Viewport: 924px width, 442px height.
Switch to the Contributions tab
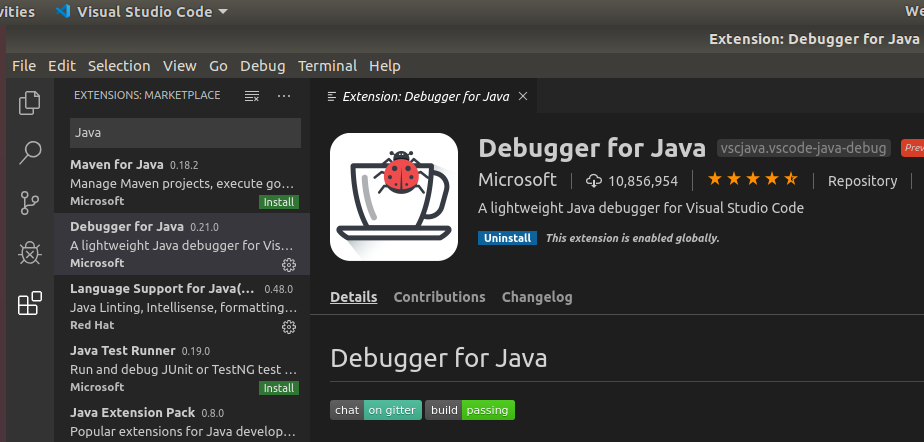tap(440, 297)
